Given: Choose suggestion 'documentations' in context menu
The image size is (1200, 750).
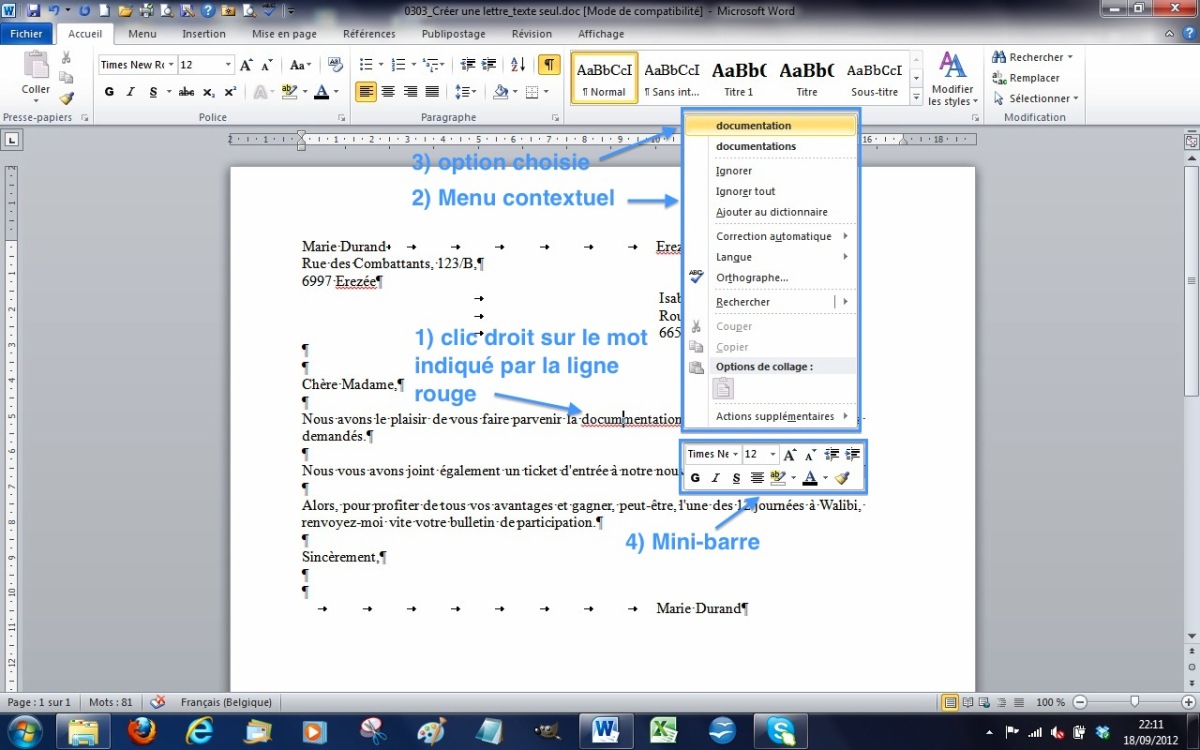Looking at the screenshot, I should pyautogui.click(x=756, y=146).
